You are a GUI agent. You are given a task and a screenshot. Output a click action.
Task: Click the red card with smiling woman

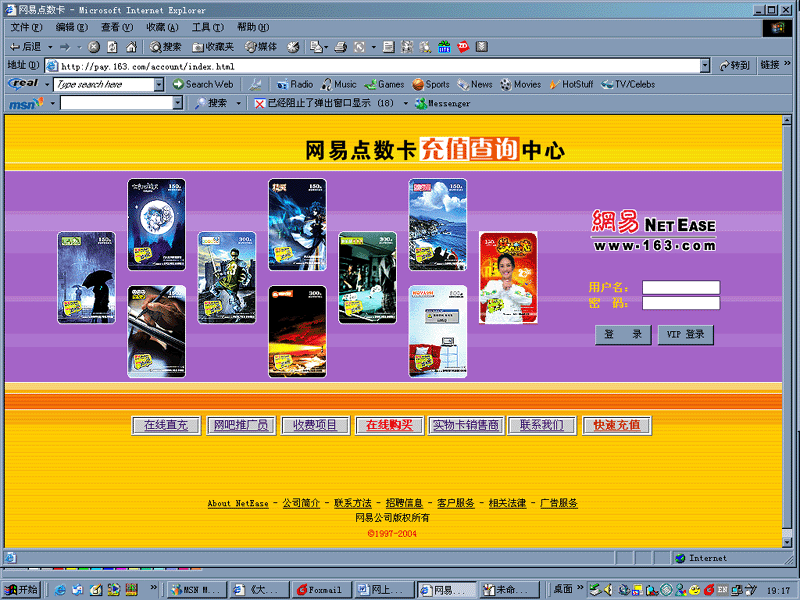(508, 278)
